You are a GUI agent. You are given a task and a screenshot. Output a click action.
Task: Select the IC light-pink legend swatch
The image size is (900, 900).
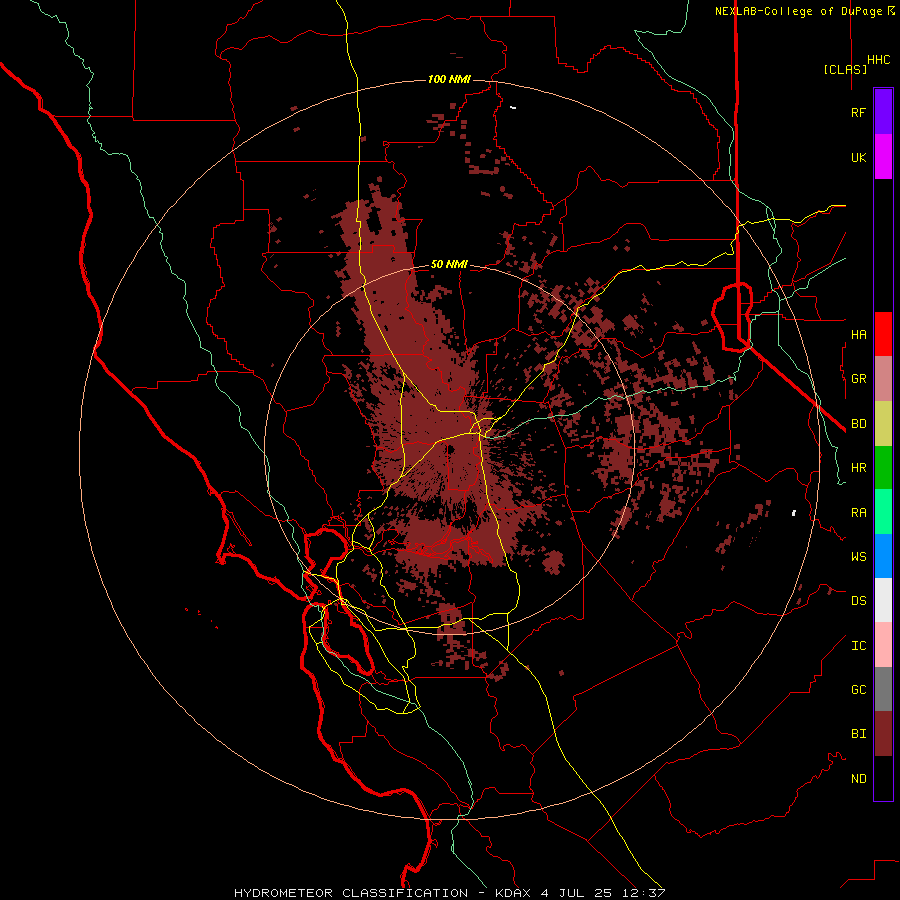[x=883, y=645]
